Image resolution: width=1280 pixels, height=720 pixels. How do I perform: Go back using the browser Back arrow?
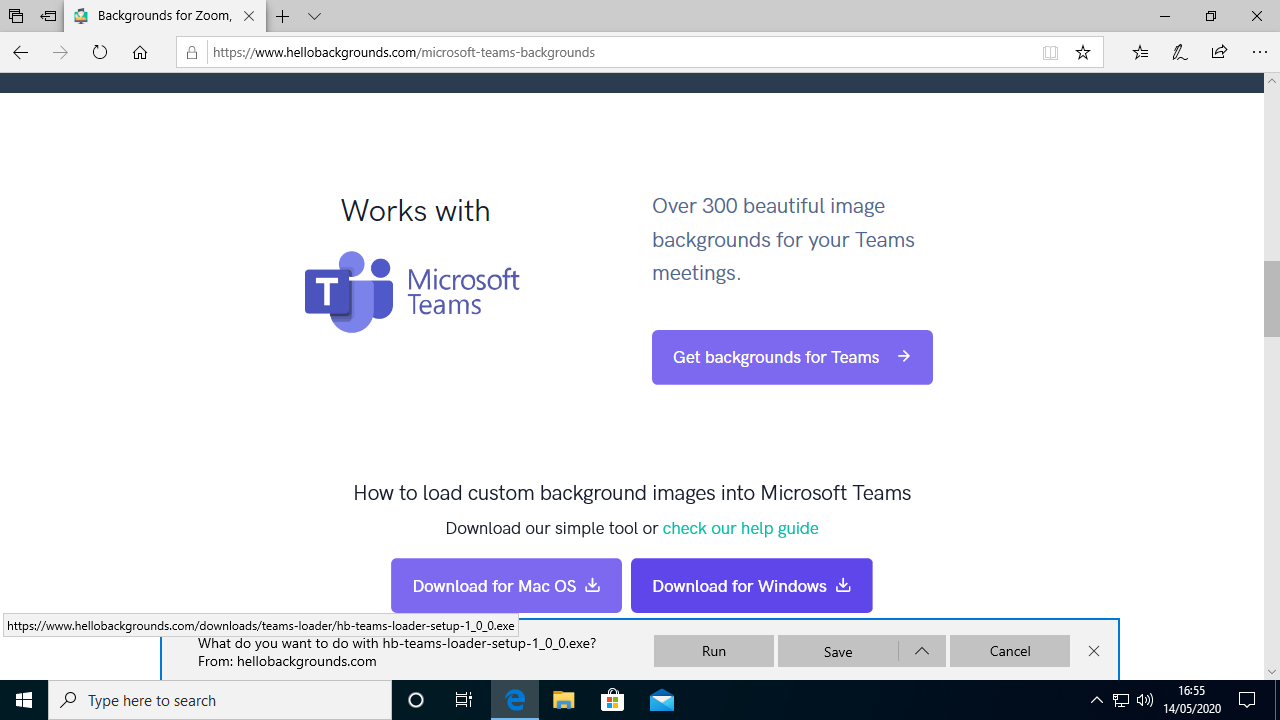coord(20,52)
